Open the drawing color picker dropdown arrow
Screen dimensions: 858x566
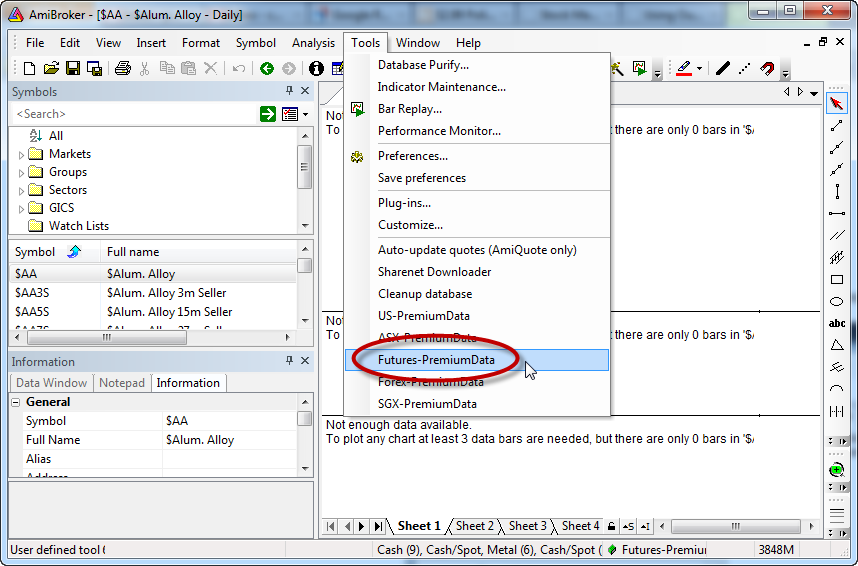click(x=699, y=68)
